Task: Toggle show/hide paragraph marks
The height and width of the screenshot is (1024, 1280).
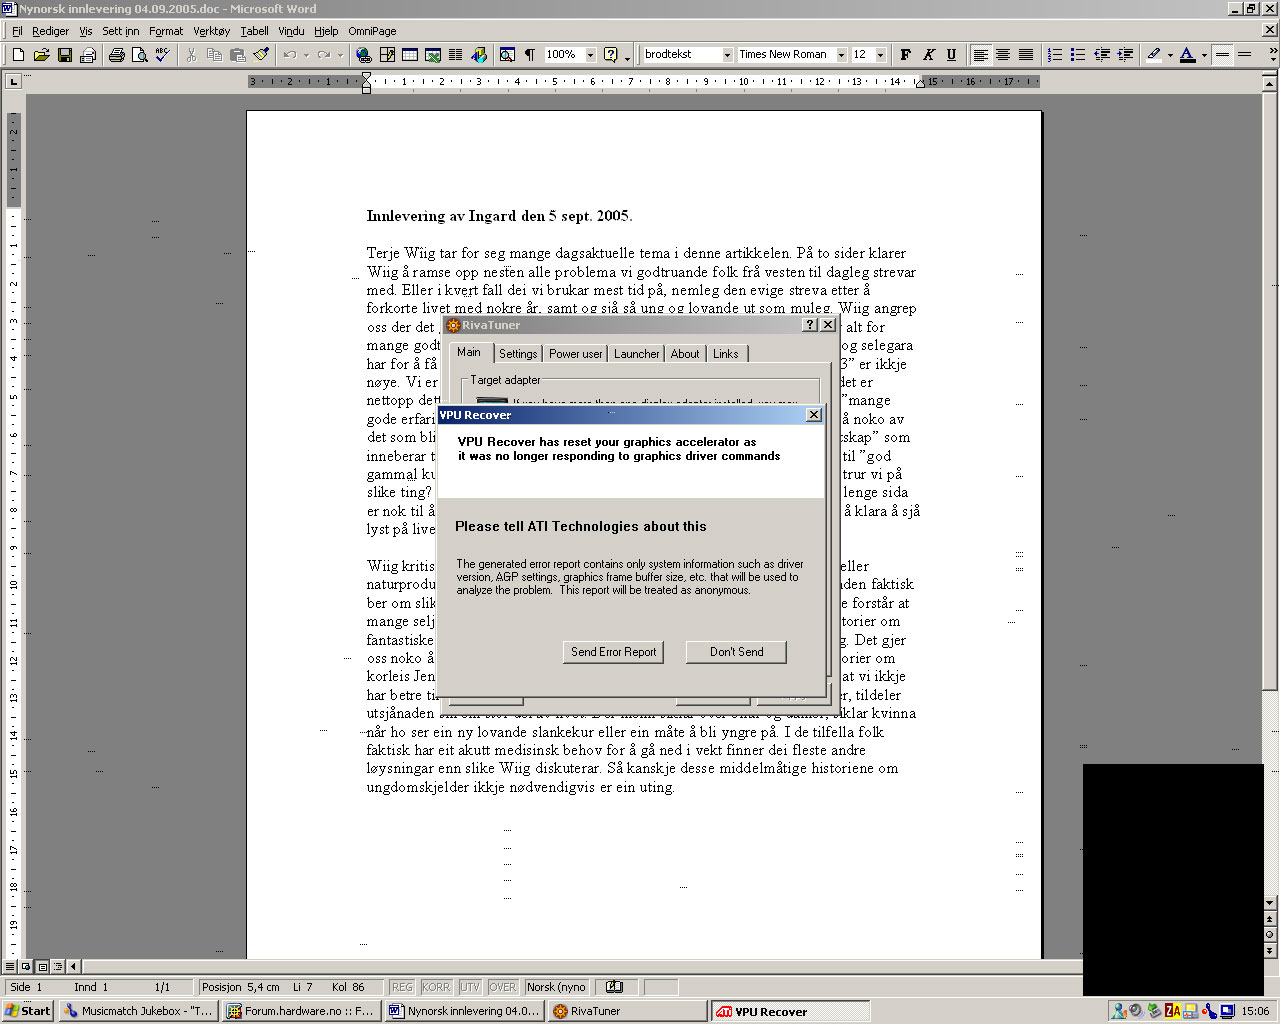Action: point(530,55)
